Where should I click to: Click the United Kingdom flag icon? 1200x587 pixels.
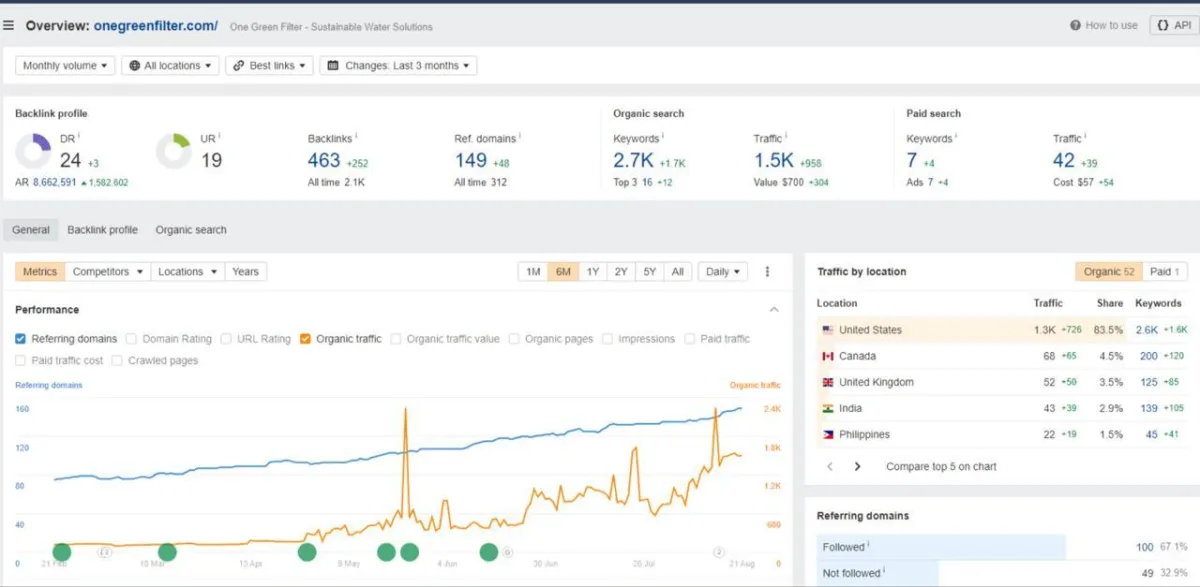tap(827, 382)
